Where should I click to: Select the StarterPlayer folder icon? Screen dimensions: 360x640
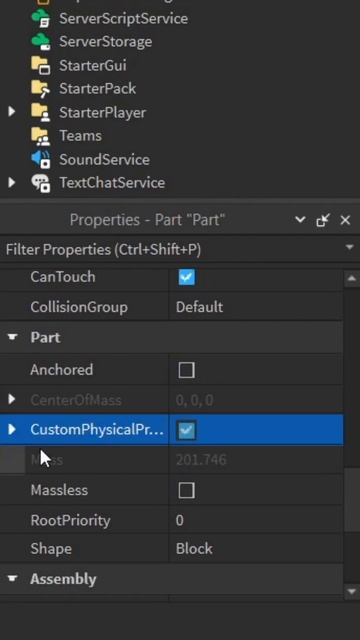pos(41,112)
